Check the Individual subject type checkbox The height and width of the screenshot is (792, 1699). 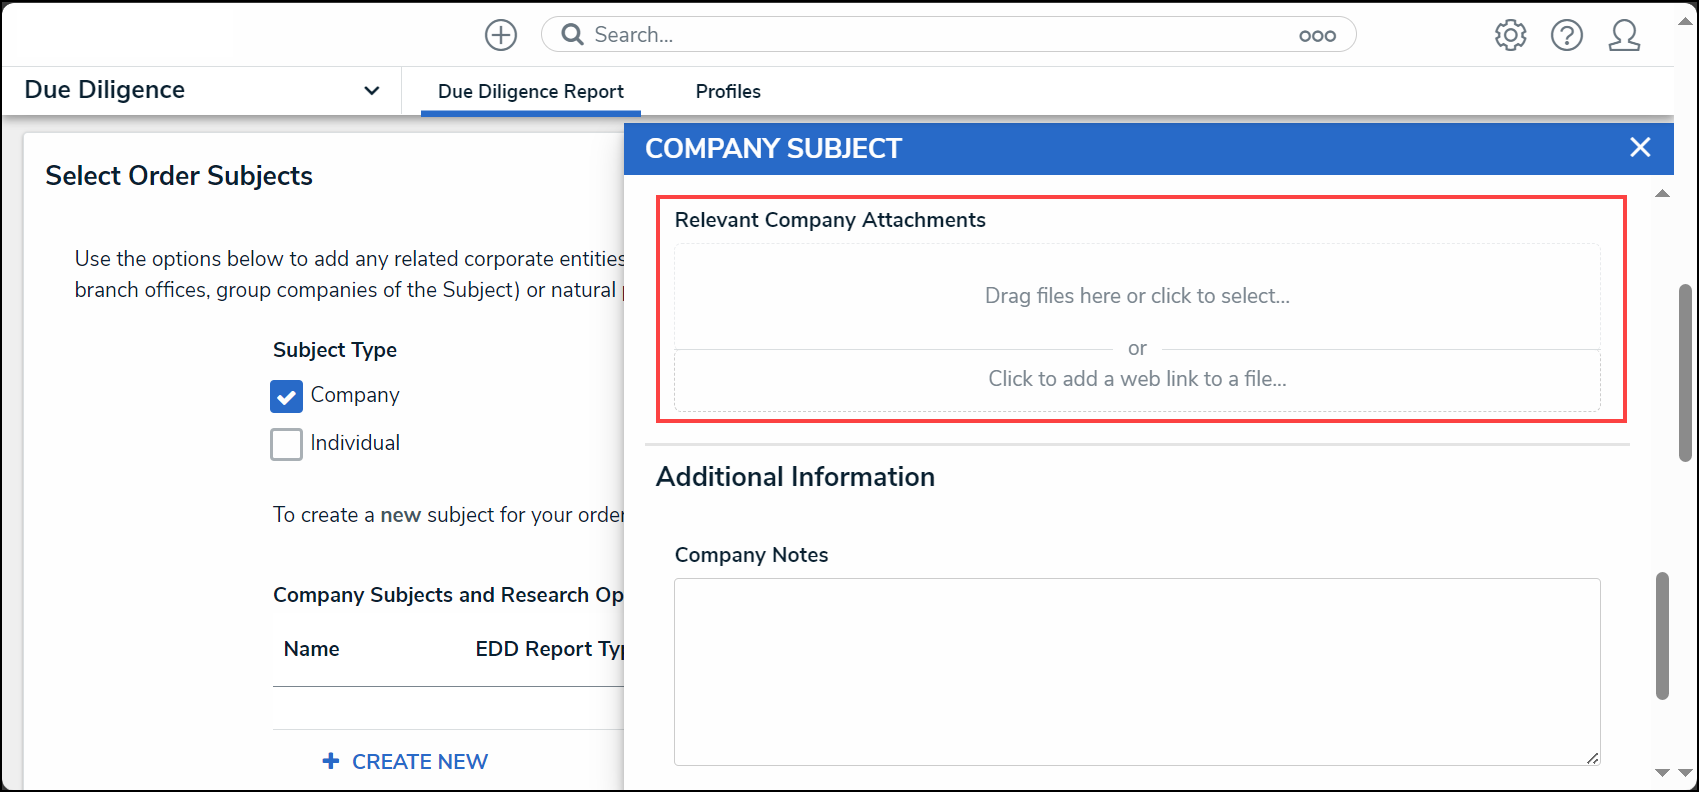286,444
